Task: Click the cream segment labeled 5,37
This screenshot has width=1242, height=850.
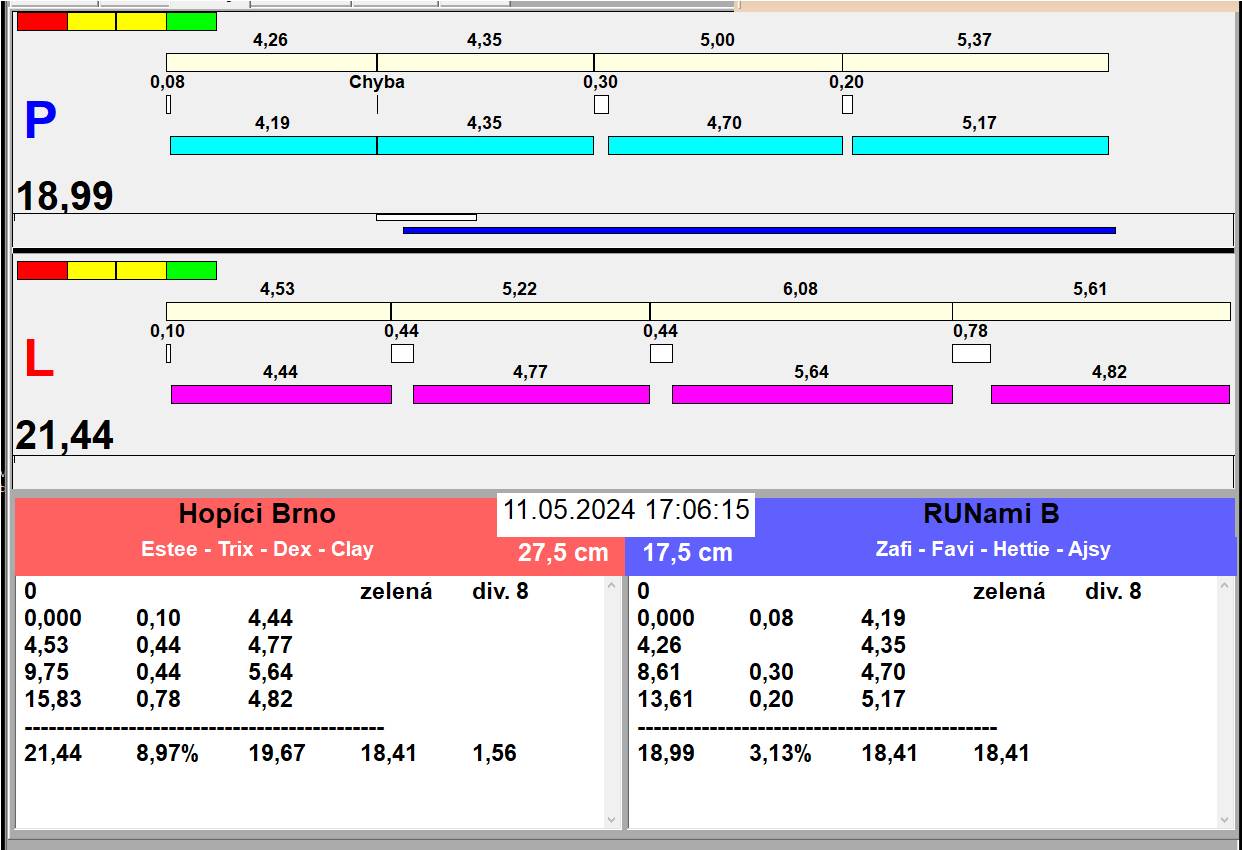Action: click(x=975, y=62)
